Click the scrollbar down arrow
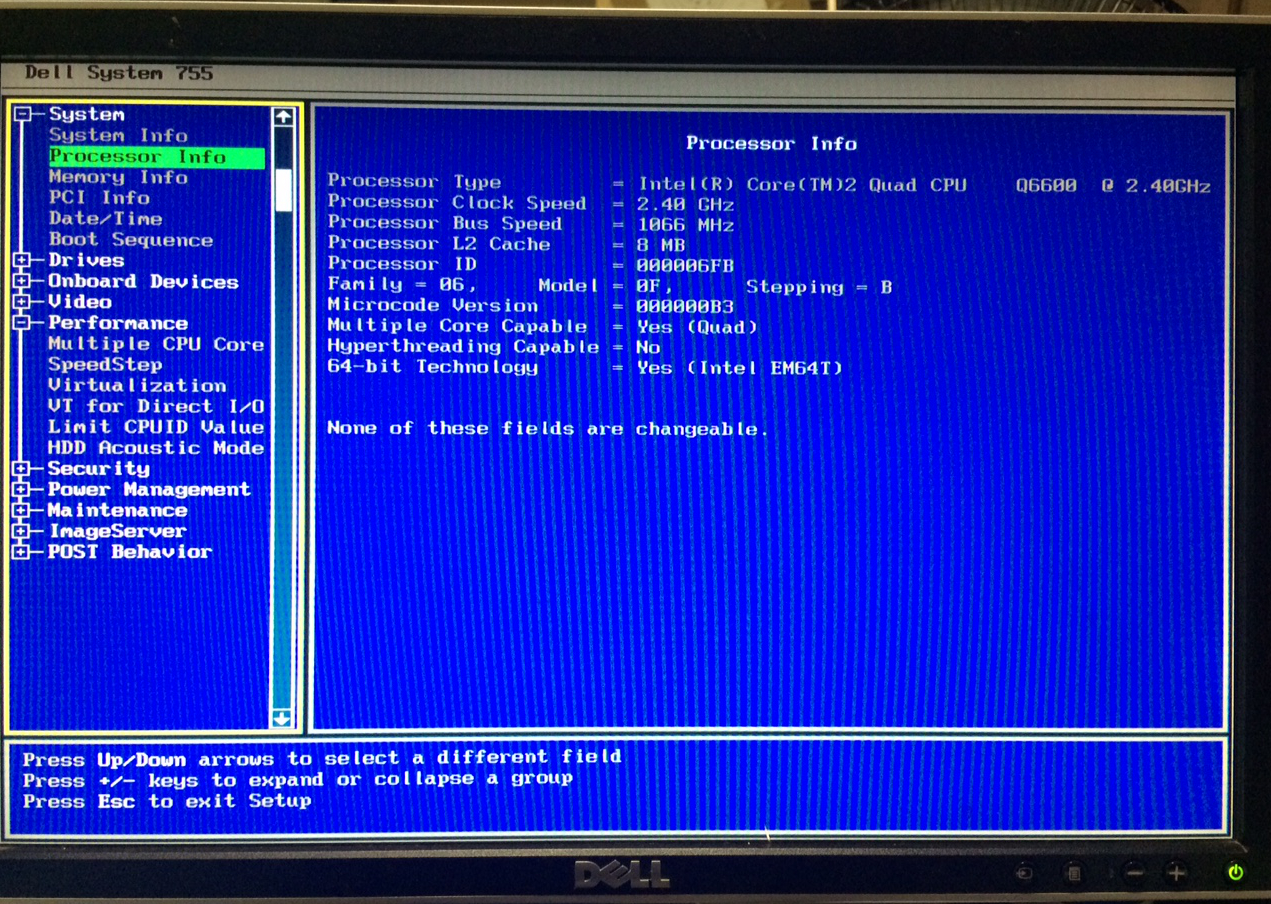1271x904 pixels. coord(282,718)
